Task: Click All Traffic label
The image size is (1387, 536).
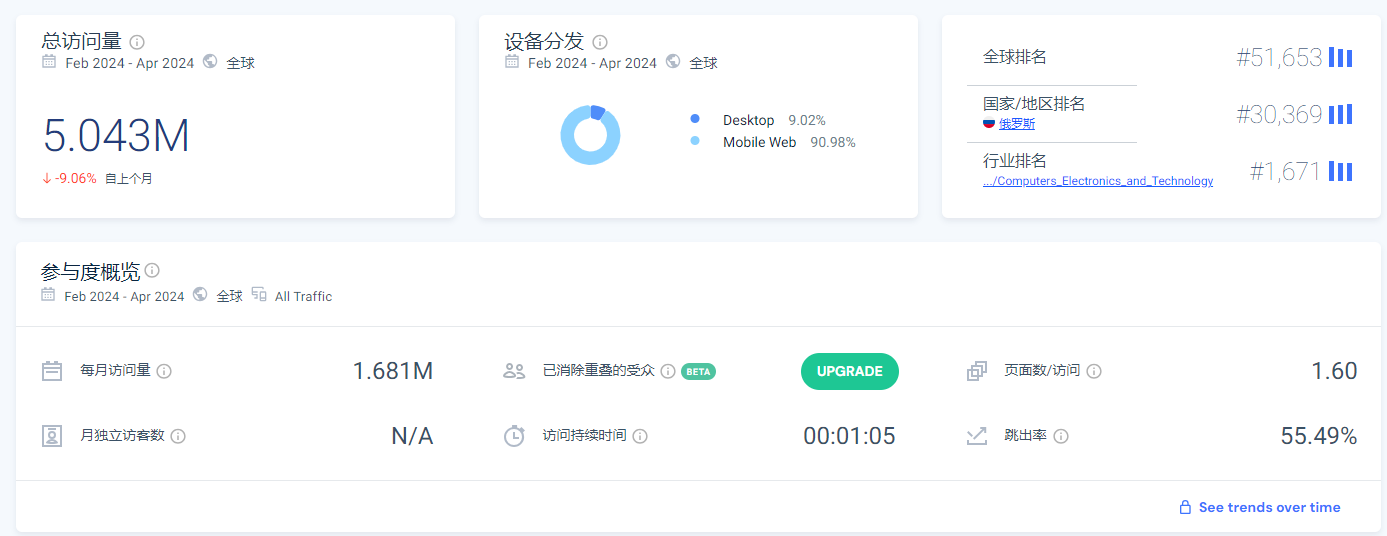Action: (303, 296)
